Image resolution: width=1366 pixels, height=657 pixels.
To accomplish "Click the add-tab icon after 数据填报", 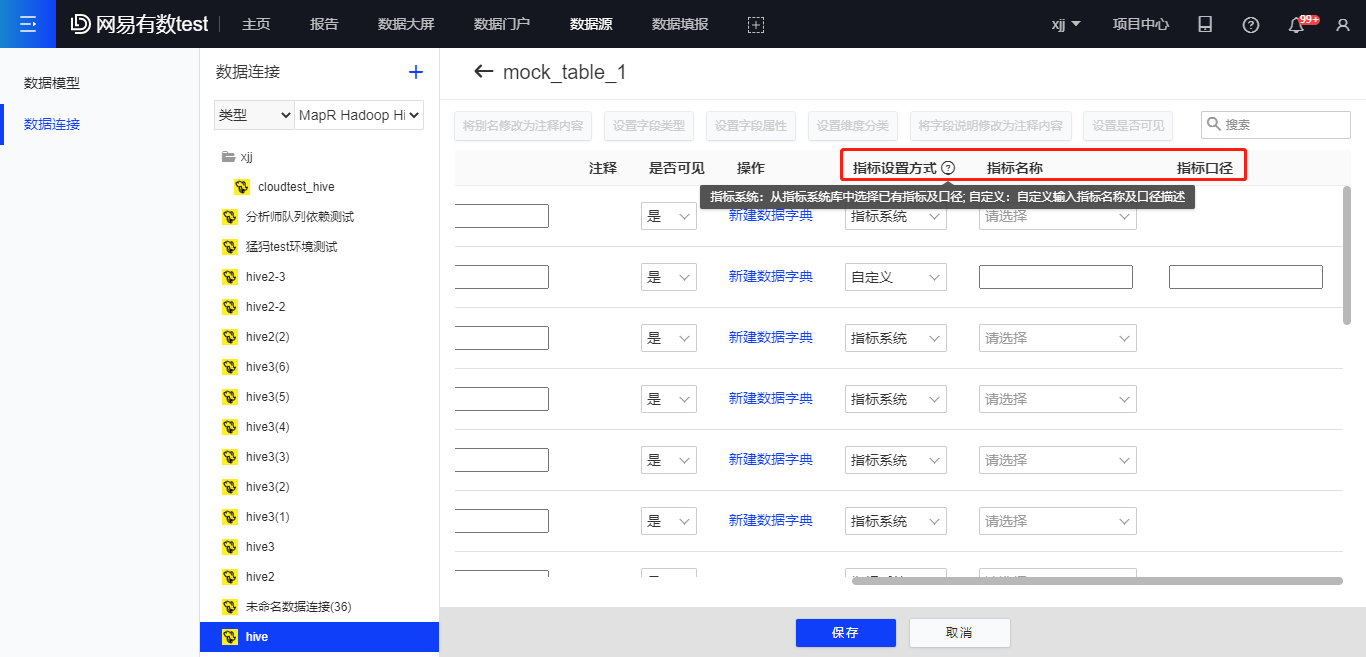I will 756,25.
